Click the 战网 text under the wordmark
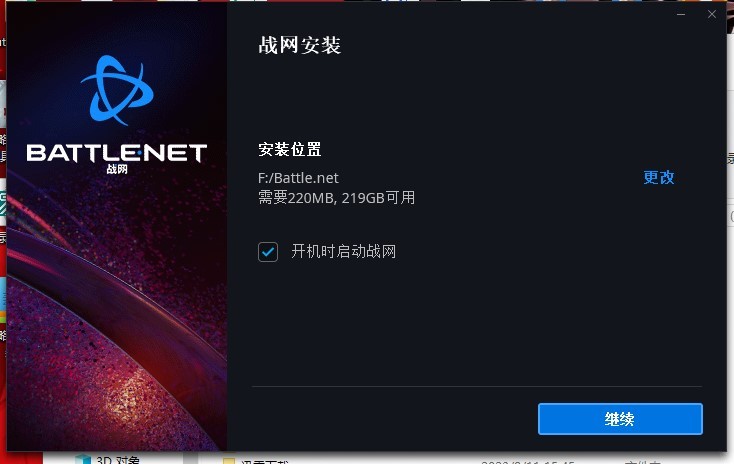The width and height of the screenshot is (734, 464). (117, 169)
